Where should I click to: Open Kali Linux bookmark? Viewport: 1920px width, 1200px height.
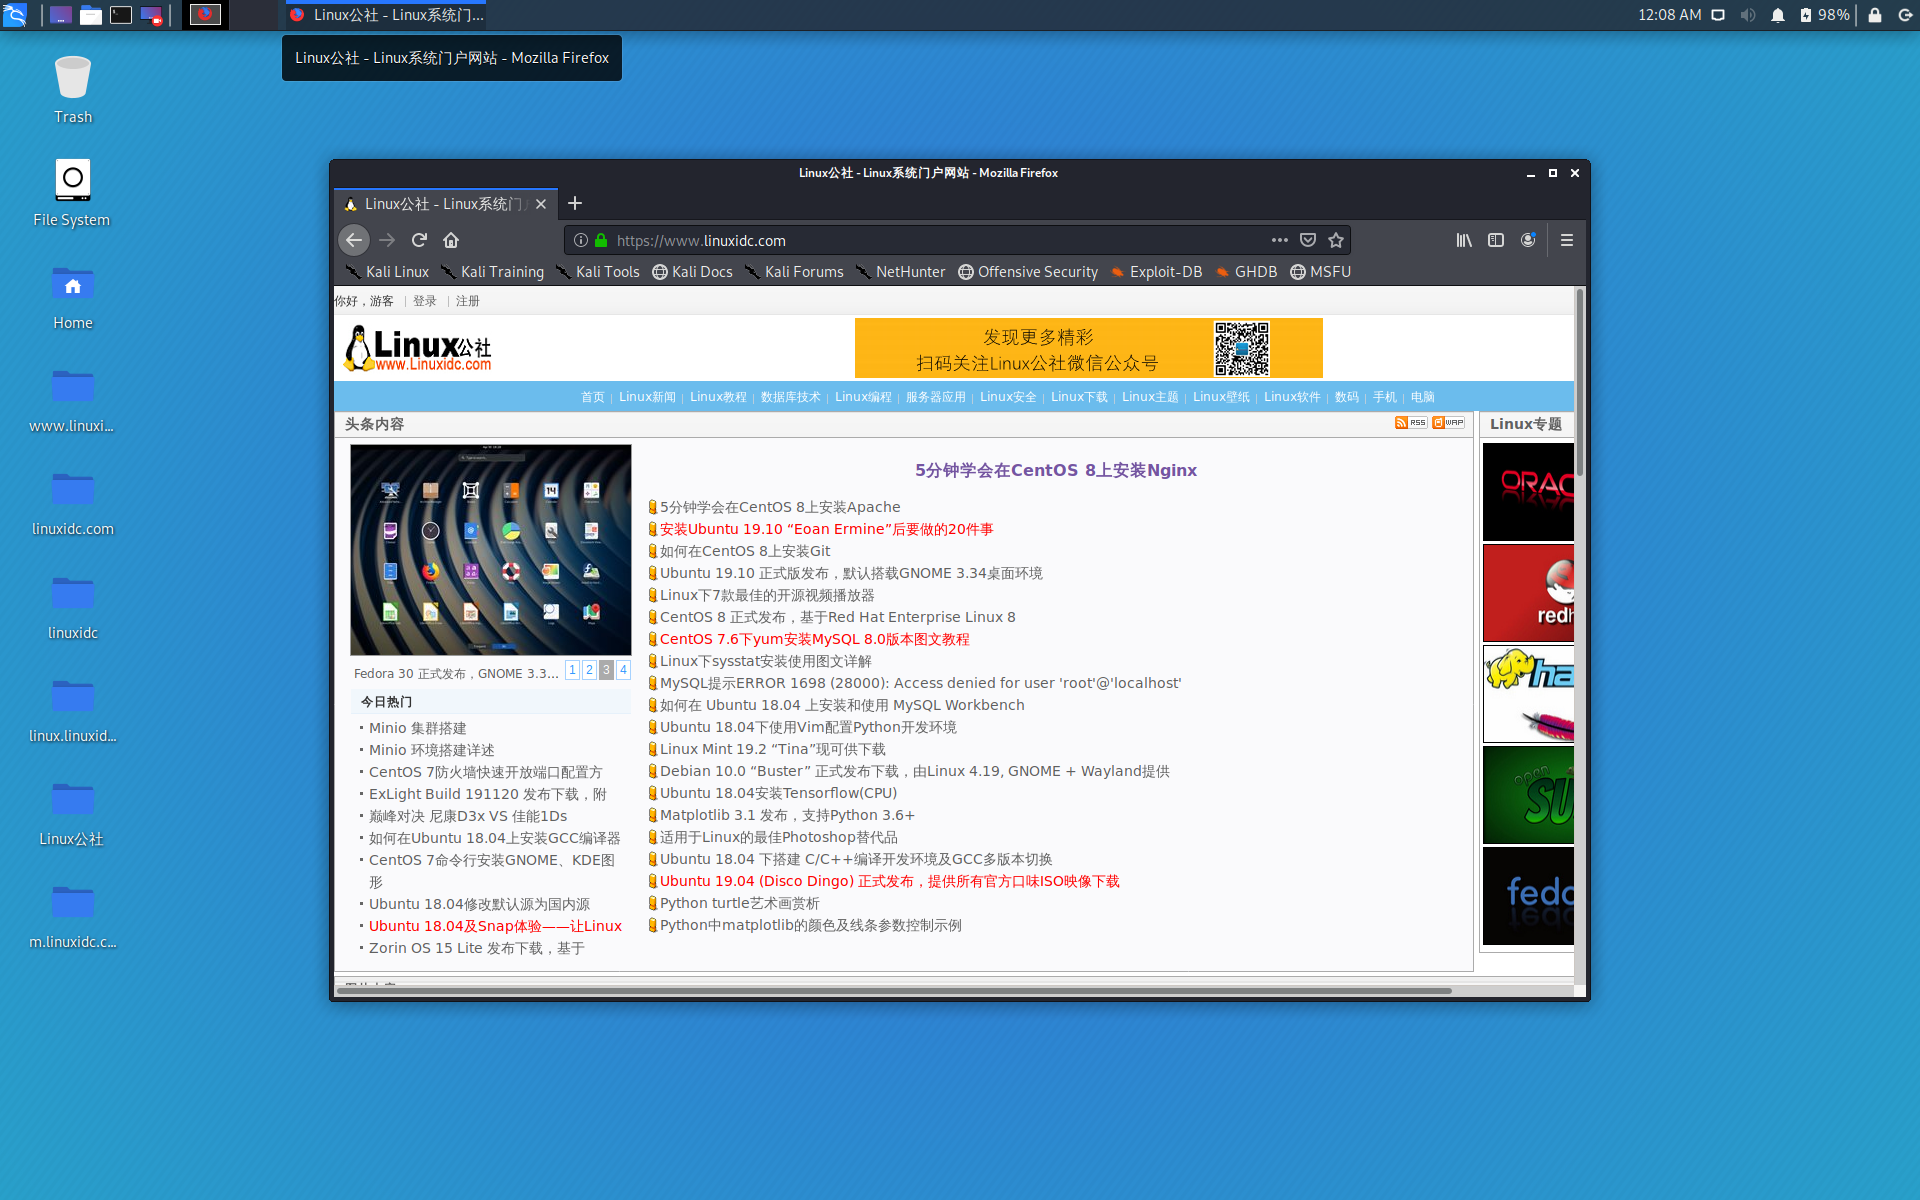(x=387, y=272)
